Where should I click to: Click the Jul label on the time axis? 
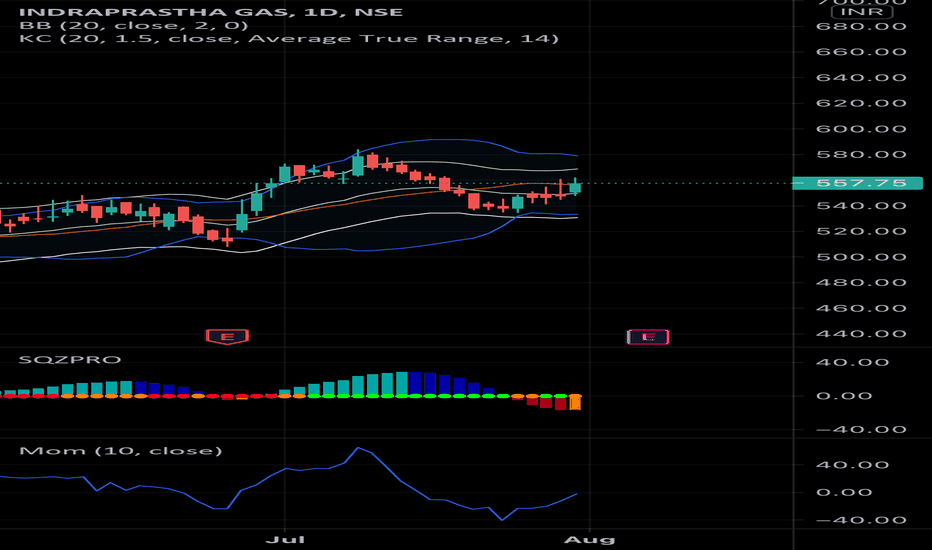[x=285, y=540]
